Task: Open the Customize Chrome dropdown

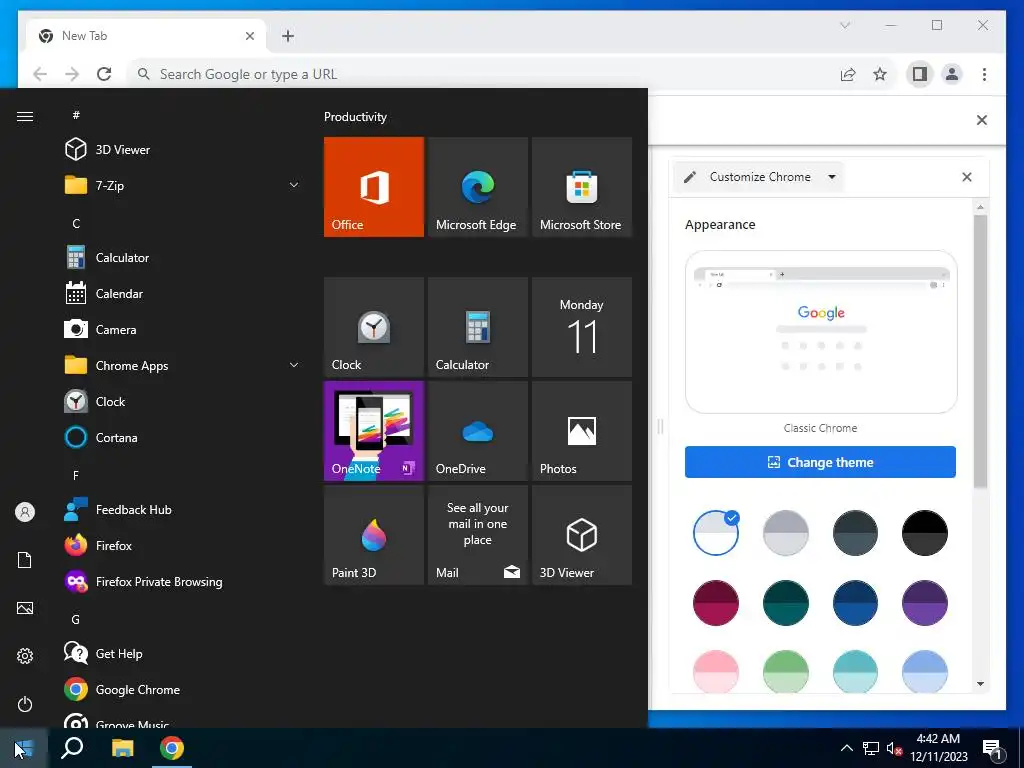Action: [x=759, y=177]
